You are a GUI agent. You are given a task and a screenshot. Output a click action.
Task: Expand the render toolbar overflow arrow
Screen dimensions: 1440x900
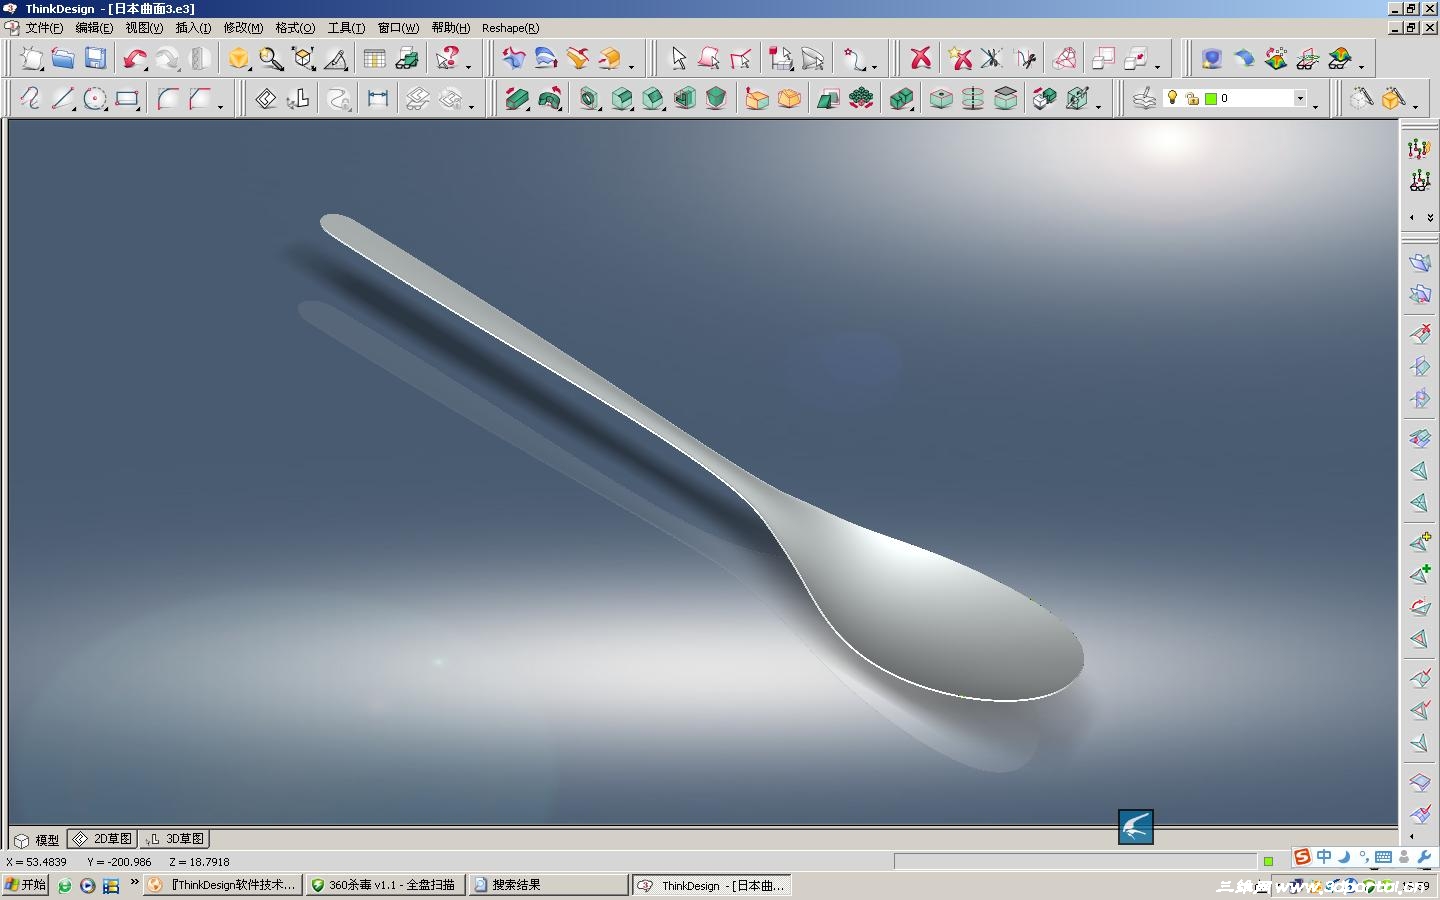[x=1362, y=66]
